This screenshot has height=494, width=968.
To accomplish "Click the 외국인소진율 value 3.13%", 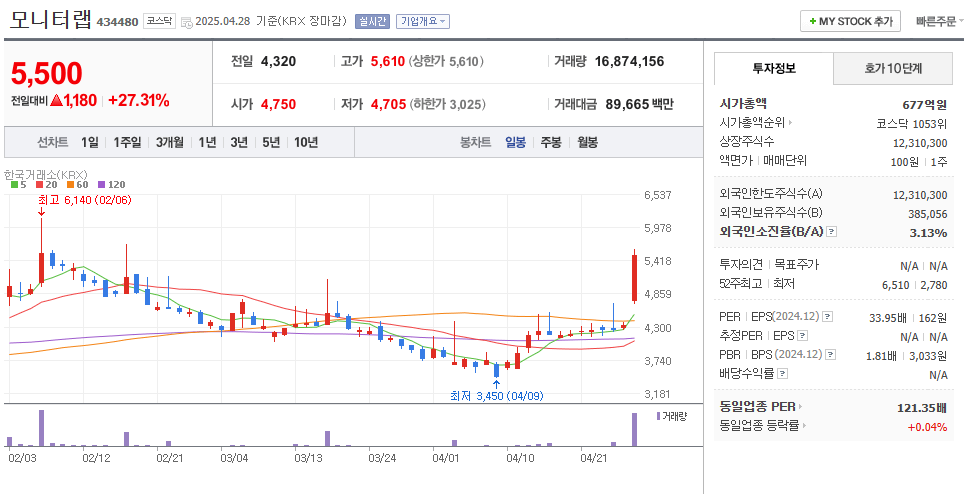I will [927, 233].
